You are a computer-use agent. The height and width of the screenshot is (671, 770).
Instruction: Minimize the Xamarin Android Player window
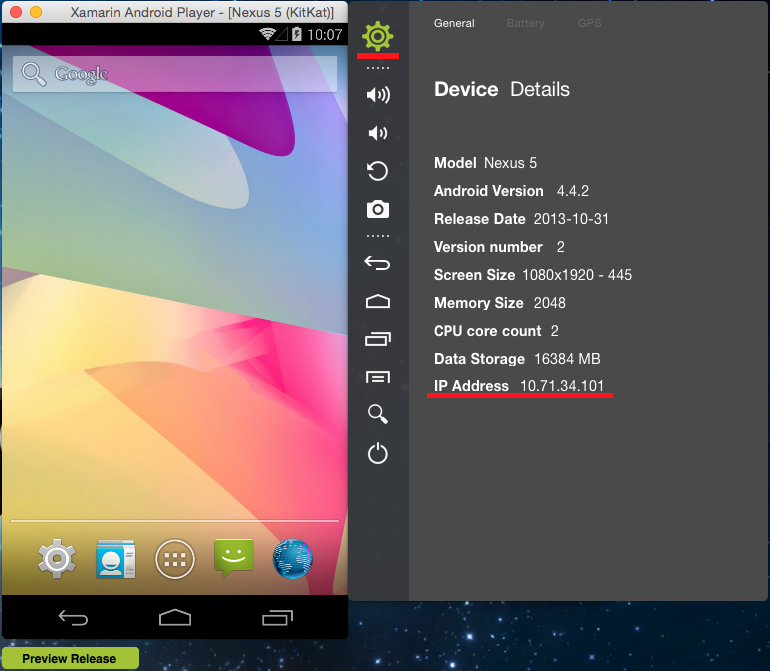point(36,12)
